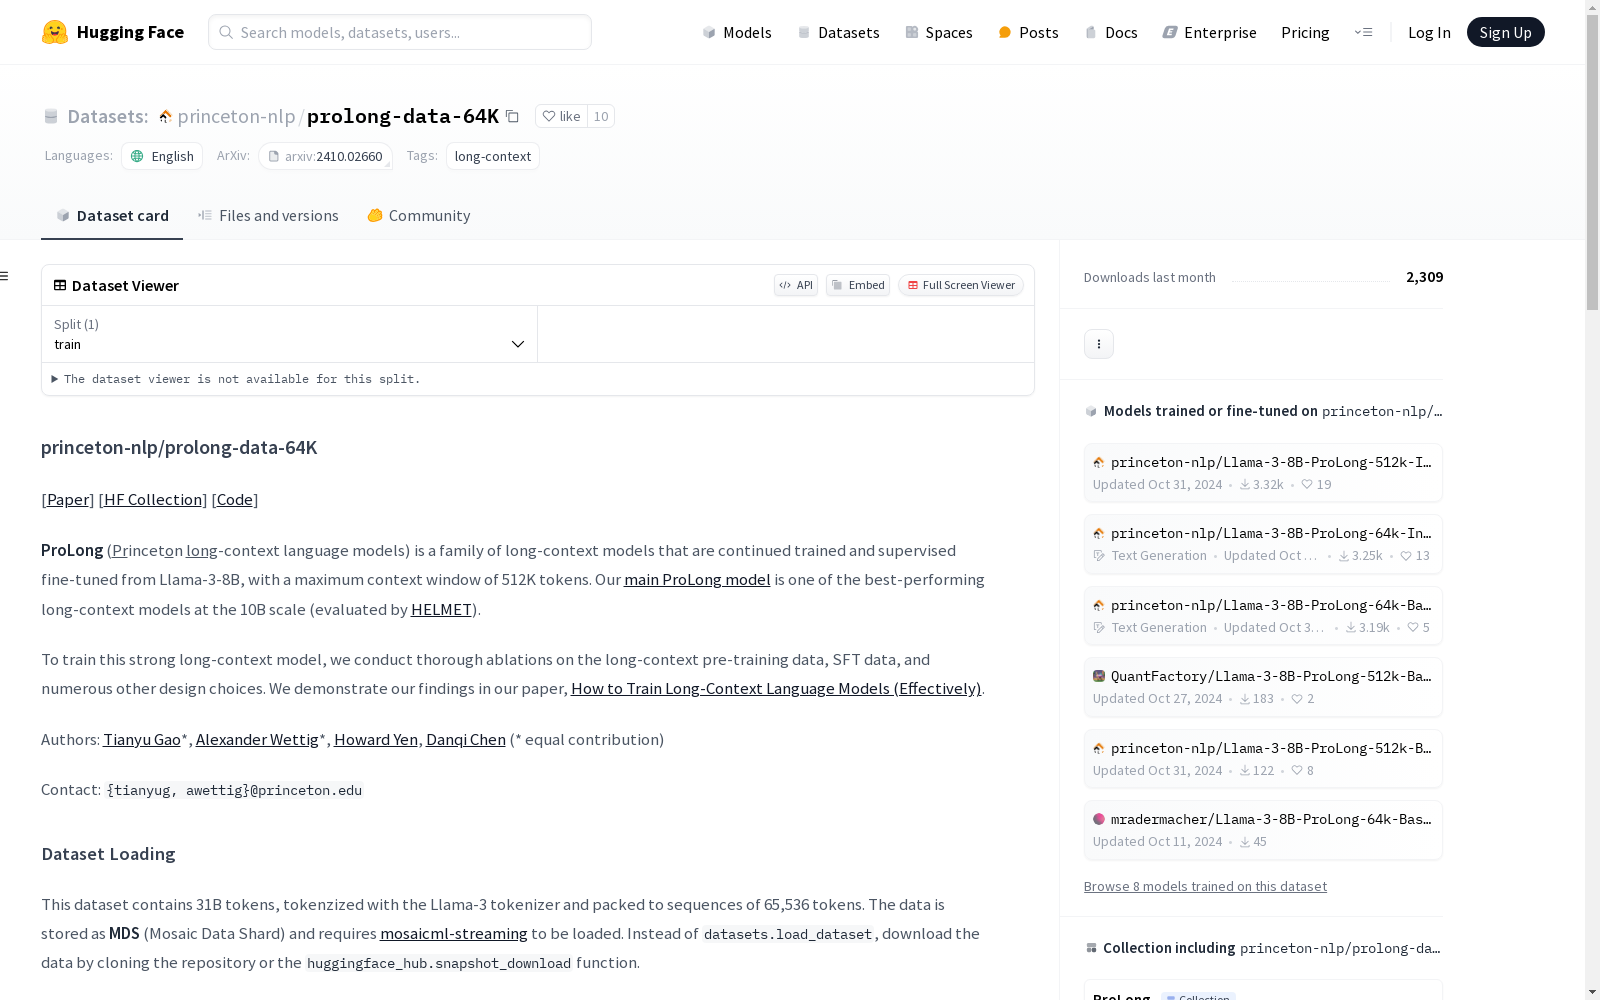Expand the 'dataset viewer is not available' message

tap(236, 379)
